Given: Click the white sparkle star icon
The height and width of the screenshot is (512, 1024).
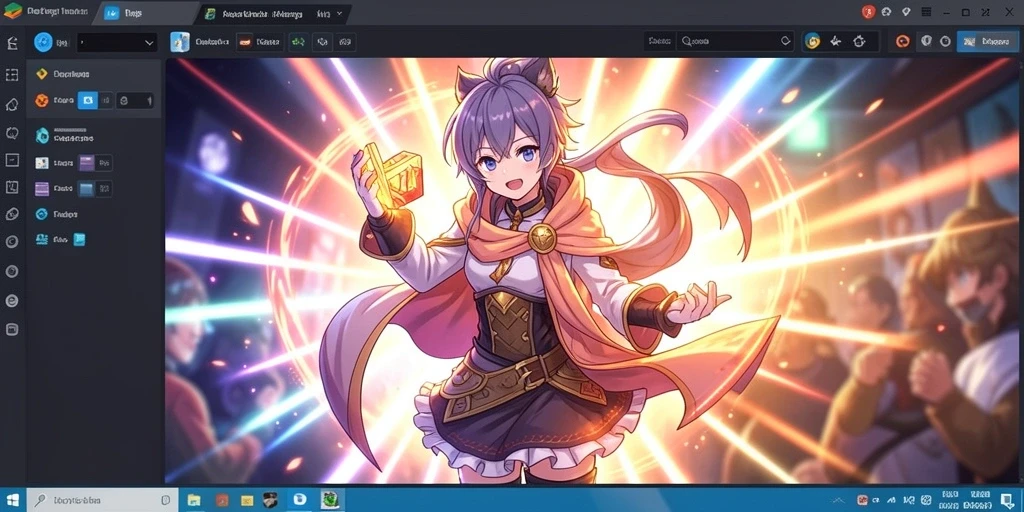Looking at the screenshot, I should pos(835,41).
